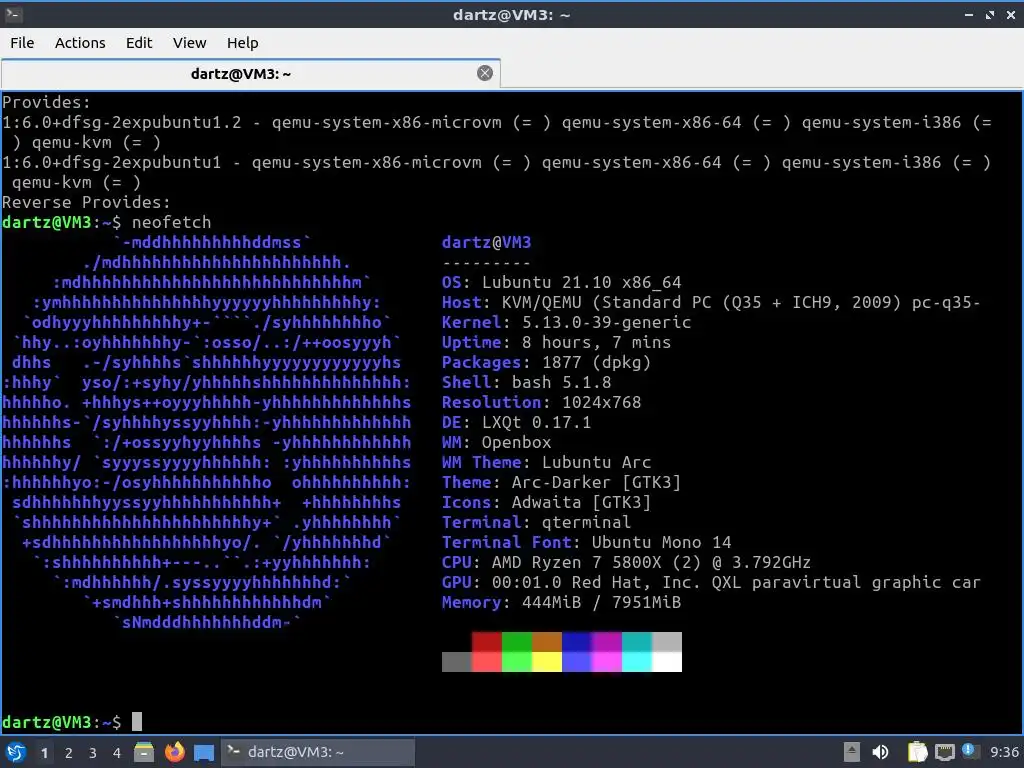This screenshot has height=768, width=1024.
Task: Click the show desktop icon in the panel
Action: (x=204, y=752)
